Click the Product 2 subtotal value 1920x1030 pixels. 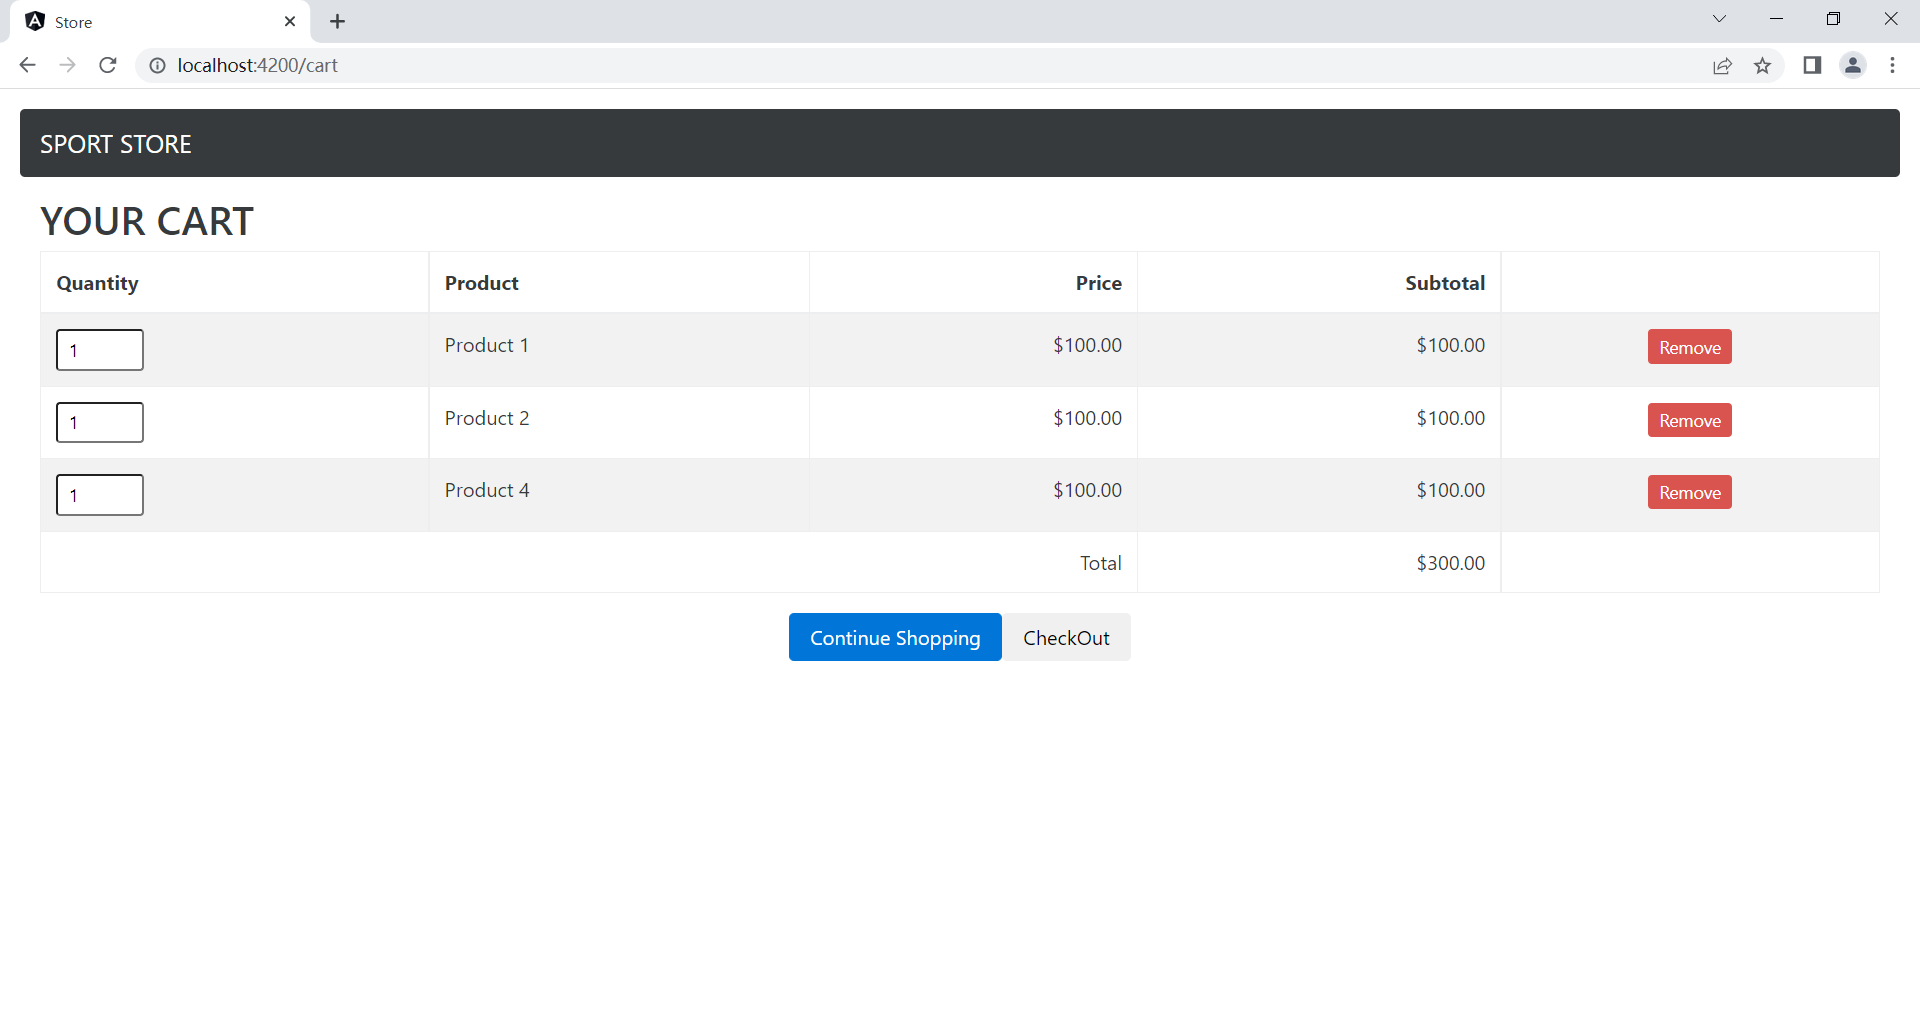coord(1450,418)
